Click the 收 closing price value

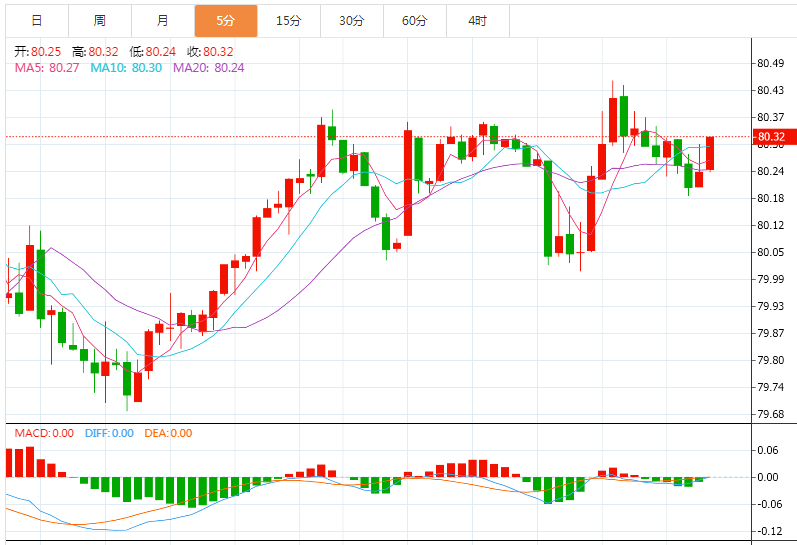point(217,52)
